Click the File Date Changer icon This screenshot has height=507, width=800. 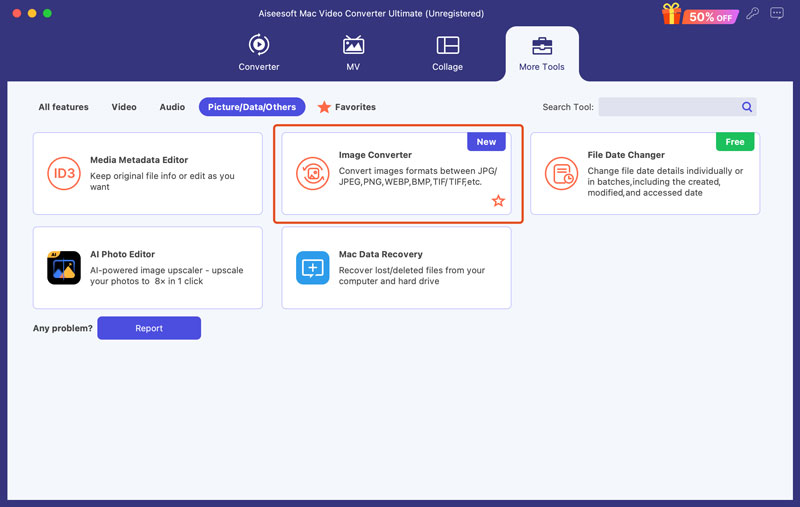pos(561,173)
